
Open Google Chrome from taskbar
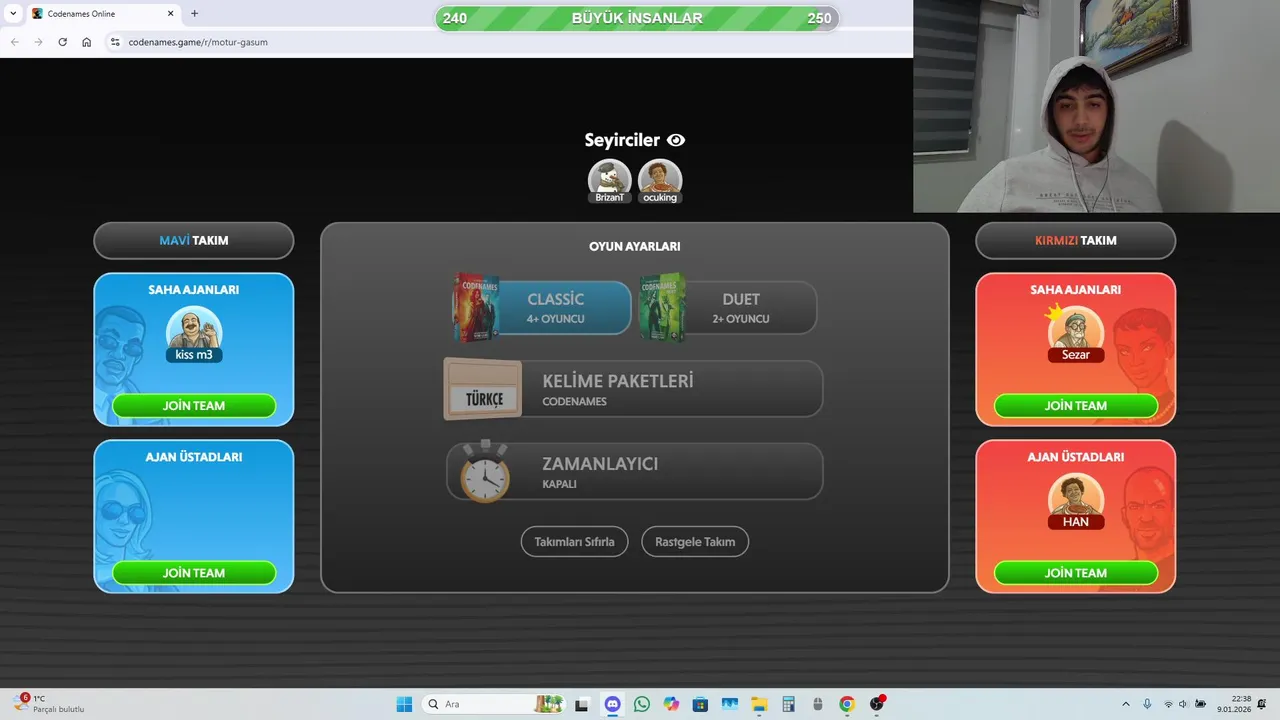(847, 704)
